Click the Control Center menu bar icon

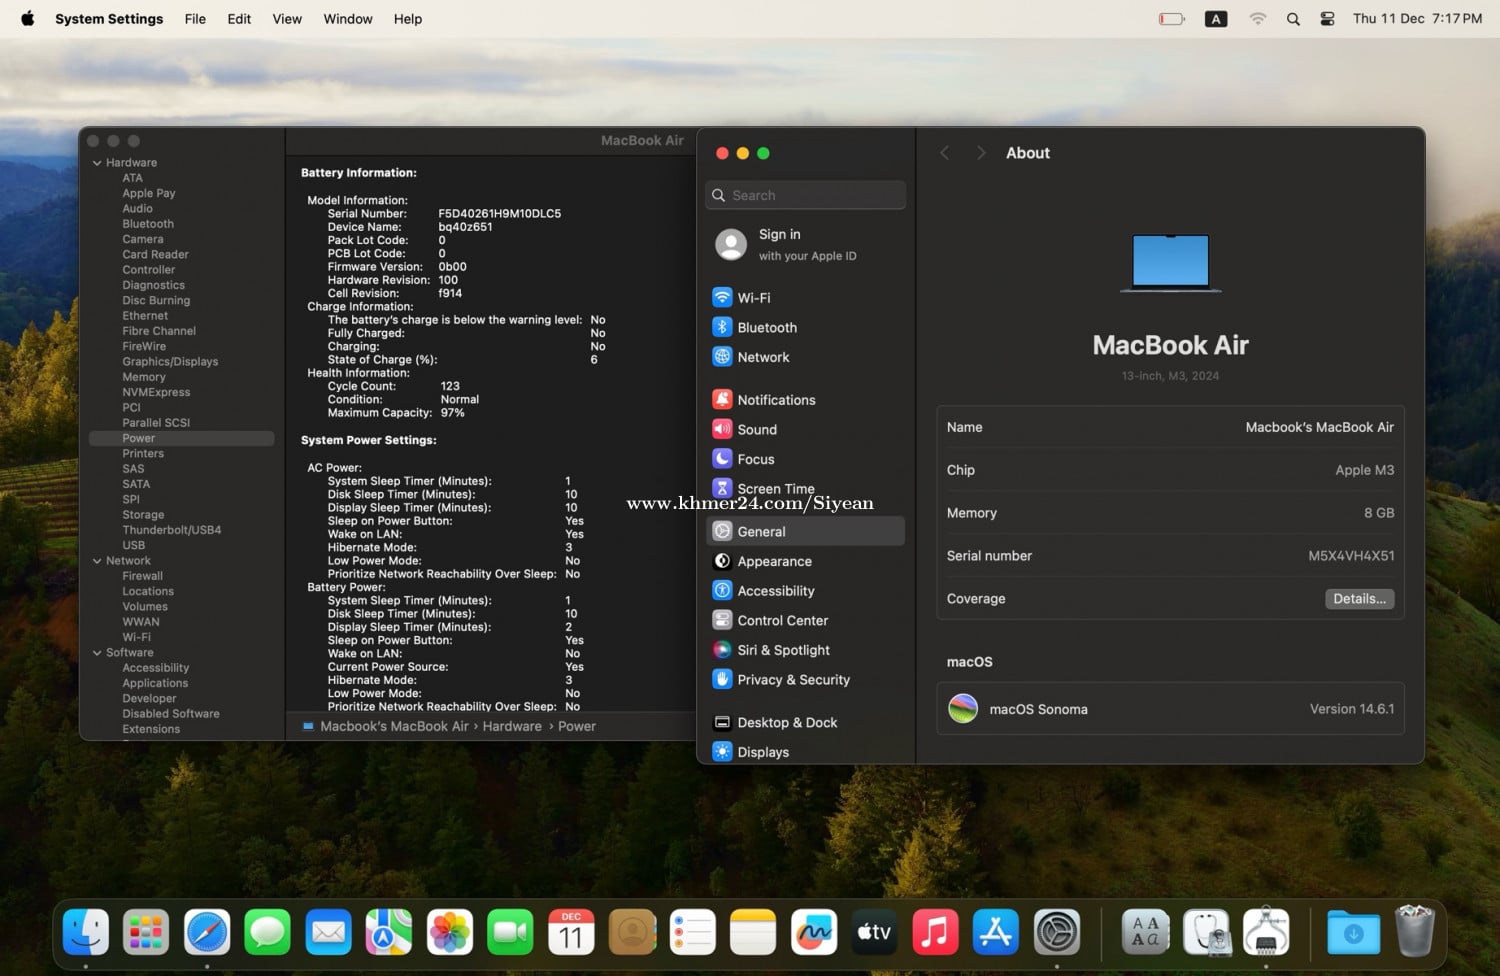pyautogui.click(x=1327, y=19)
